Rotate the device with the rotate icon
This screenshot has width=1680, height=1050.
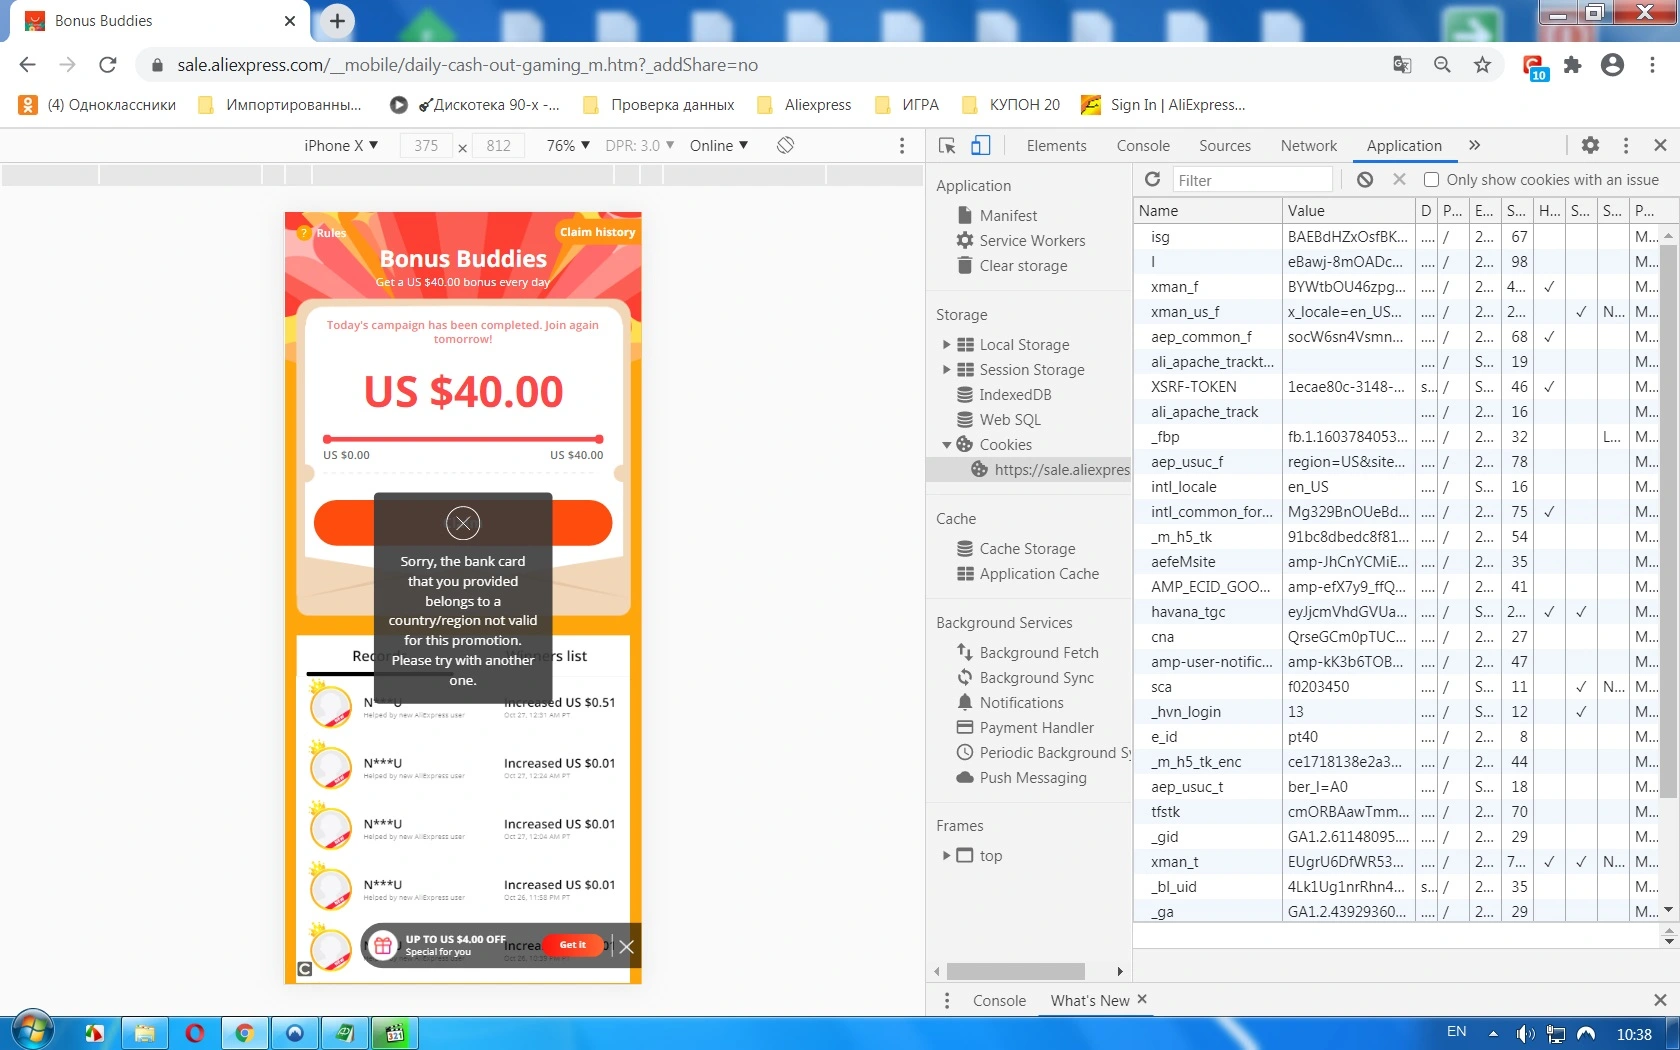[x=786, y=145]
